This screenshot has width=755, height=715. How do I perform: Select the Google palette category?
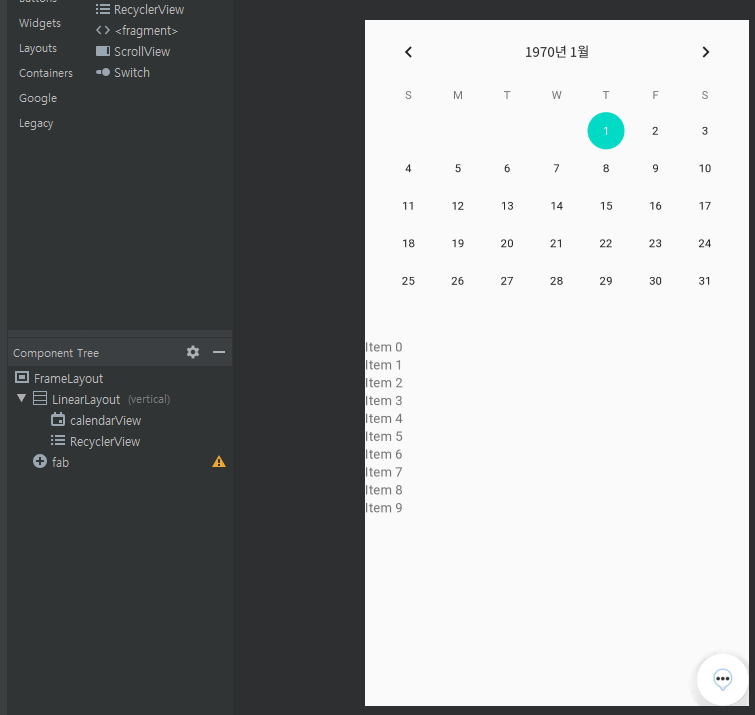point(38,98)
